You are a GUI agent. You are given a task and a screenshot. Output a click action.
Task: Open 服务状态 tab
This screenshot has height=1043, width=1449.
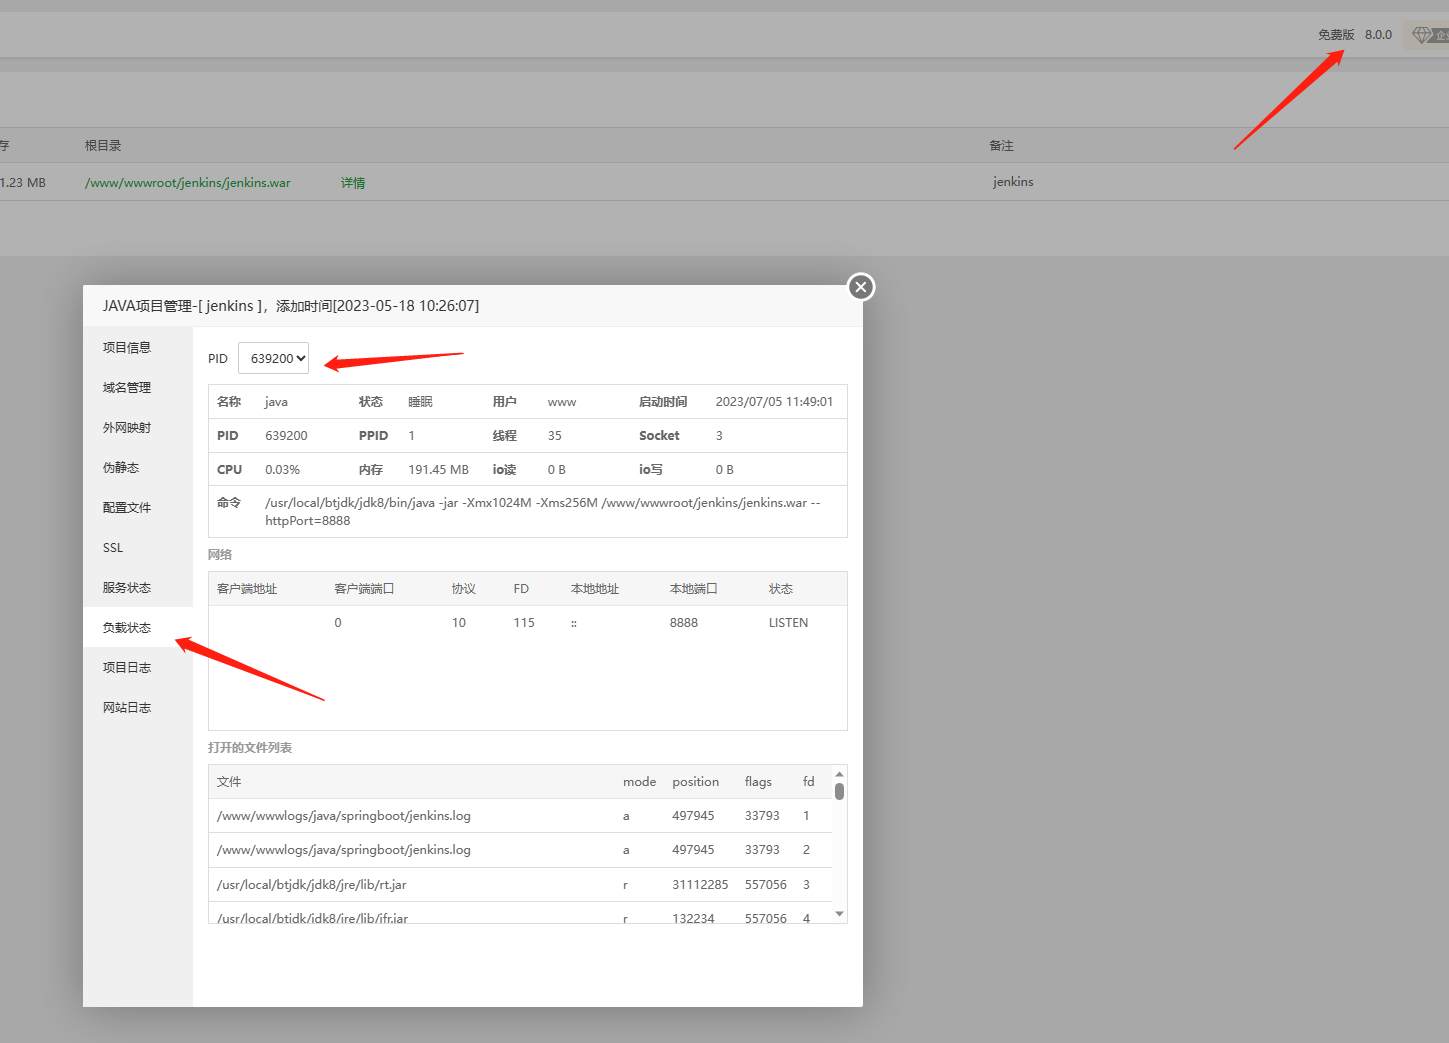click(x=127, y=587)
